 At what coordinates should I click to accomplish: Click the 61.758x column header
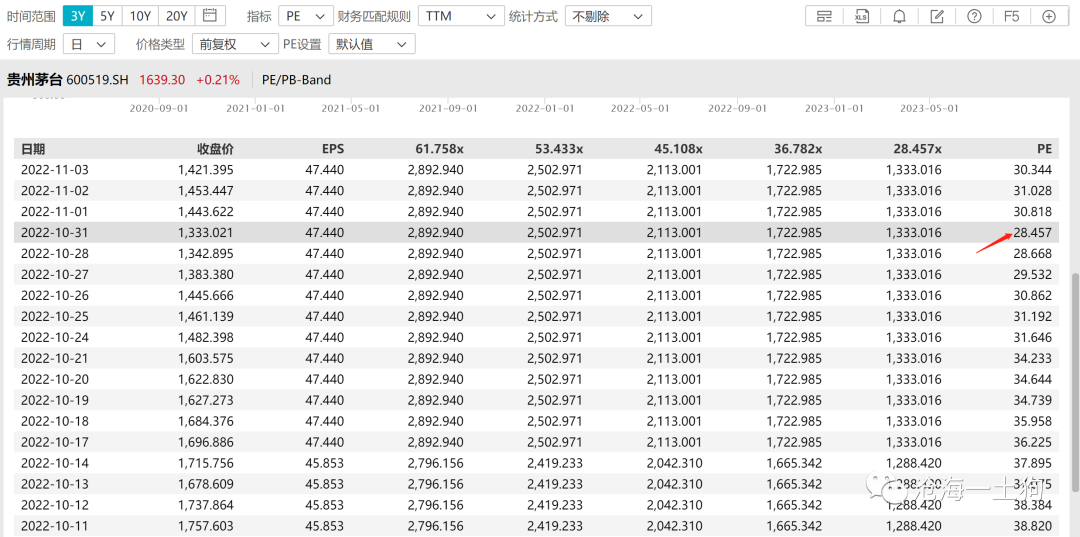coord(439,149)
